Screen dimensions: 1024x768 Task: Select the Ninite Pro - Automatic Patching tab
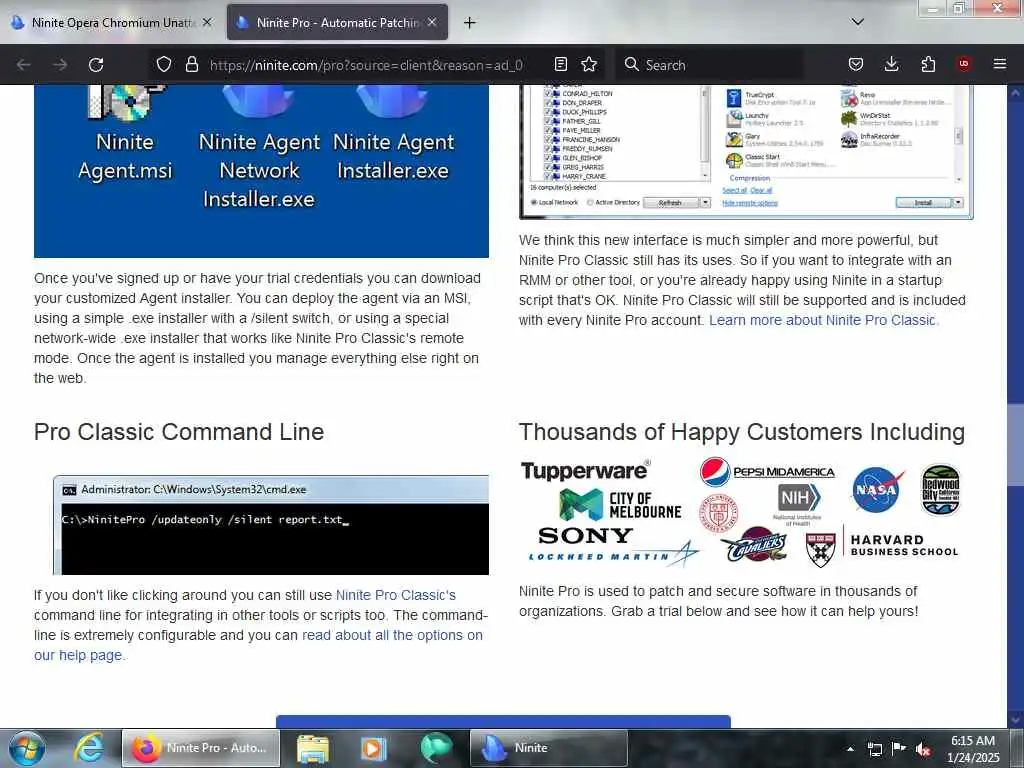(x=337, y=23)
